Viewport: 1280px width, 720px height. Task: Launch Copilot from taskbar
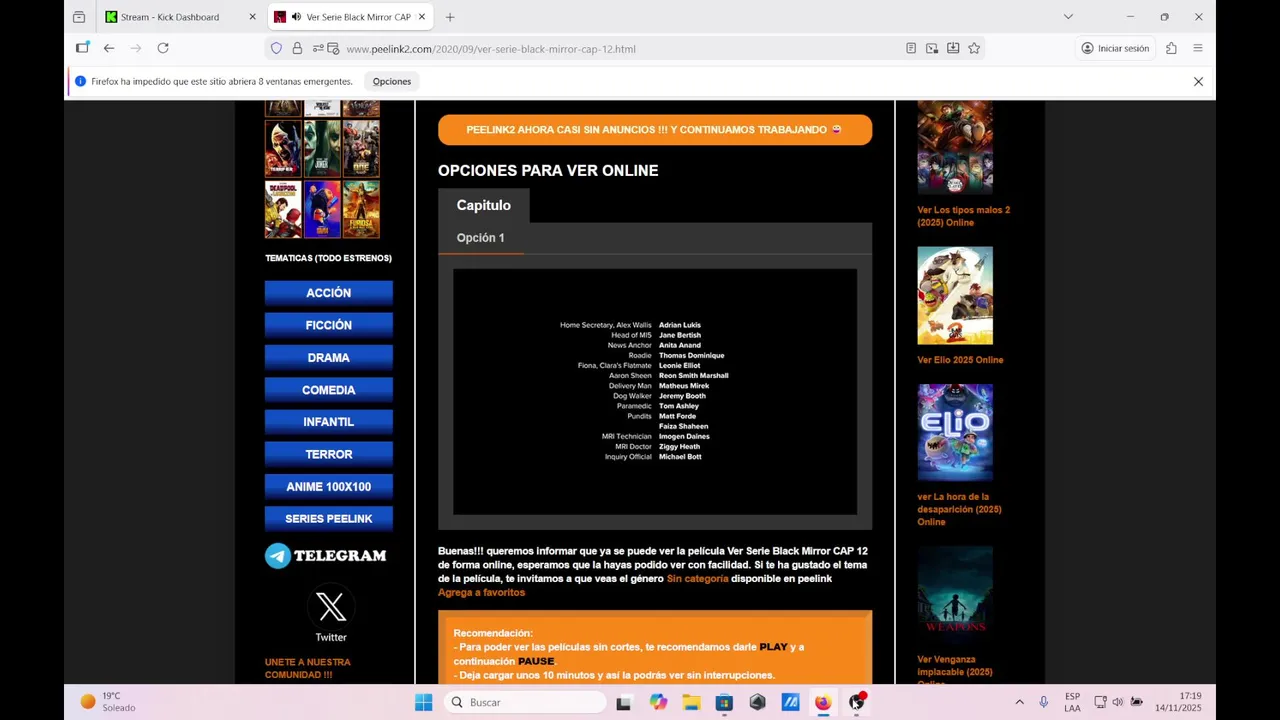tap(658, 702)
